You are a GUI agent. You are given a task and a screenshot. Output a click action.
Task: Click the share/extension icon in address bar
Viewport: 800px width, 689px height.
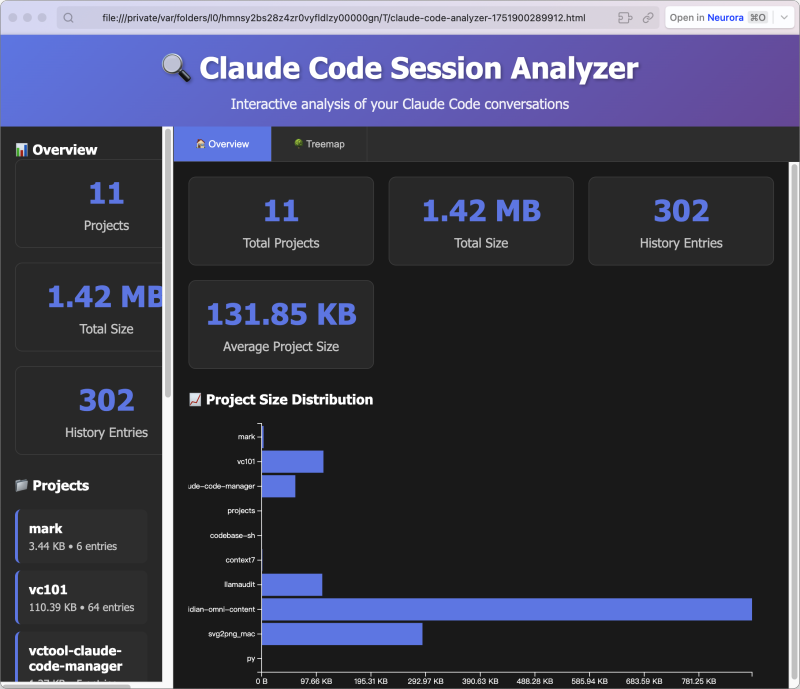coord(625,18)
